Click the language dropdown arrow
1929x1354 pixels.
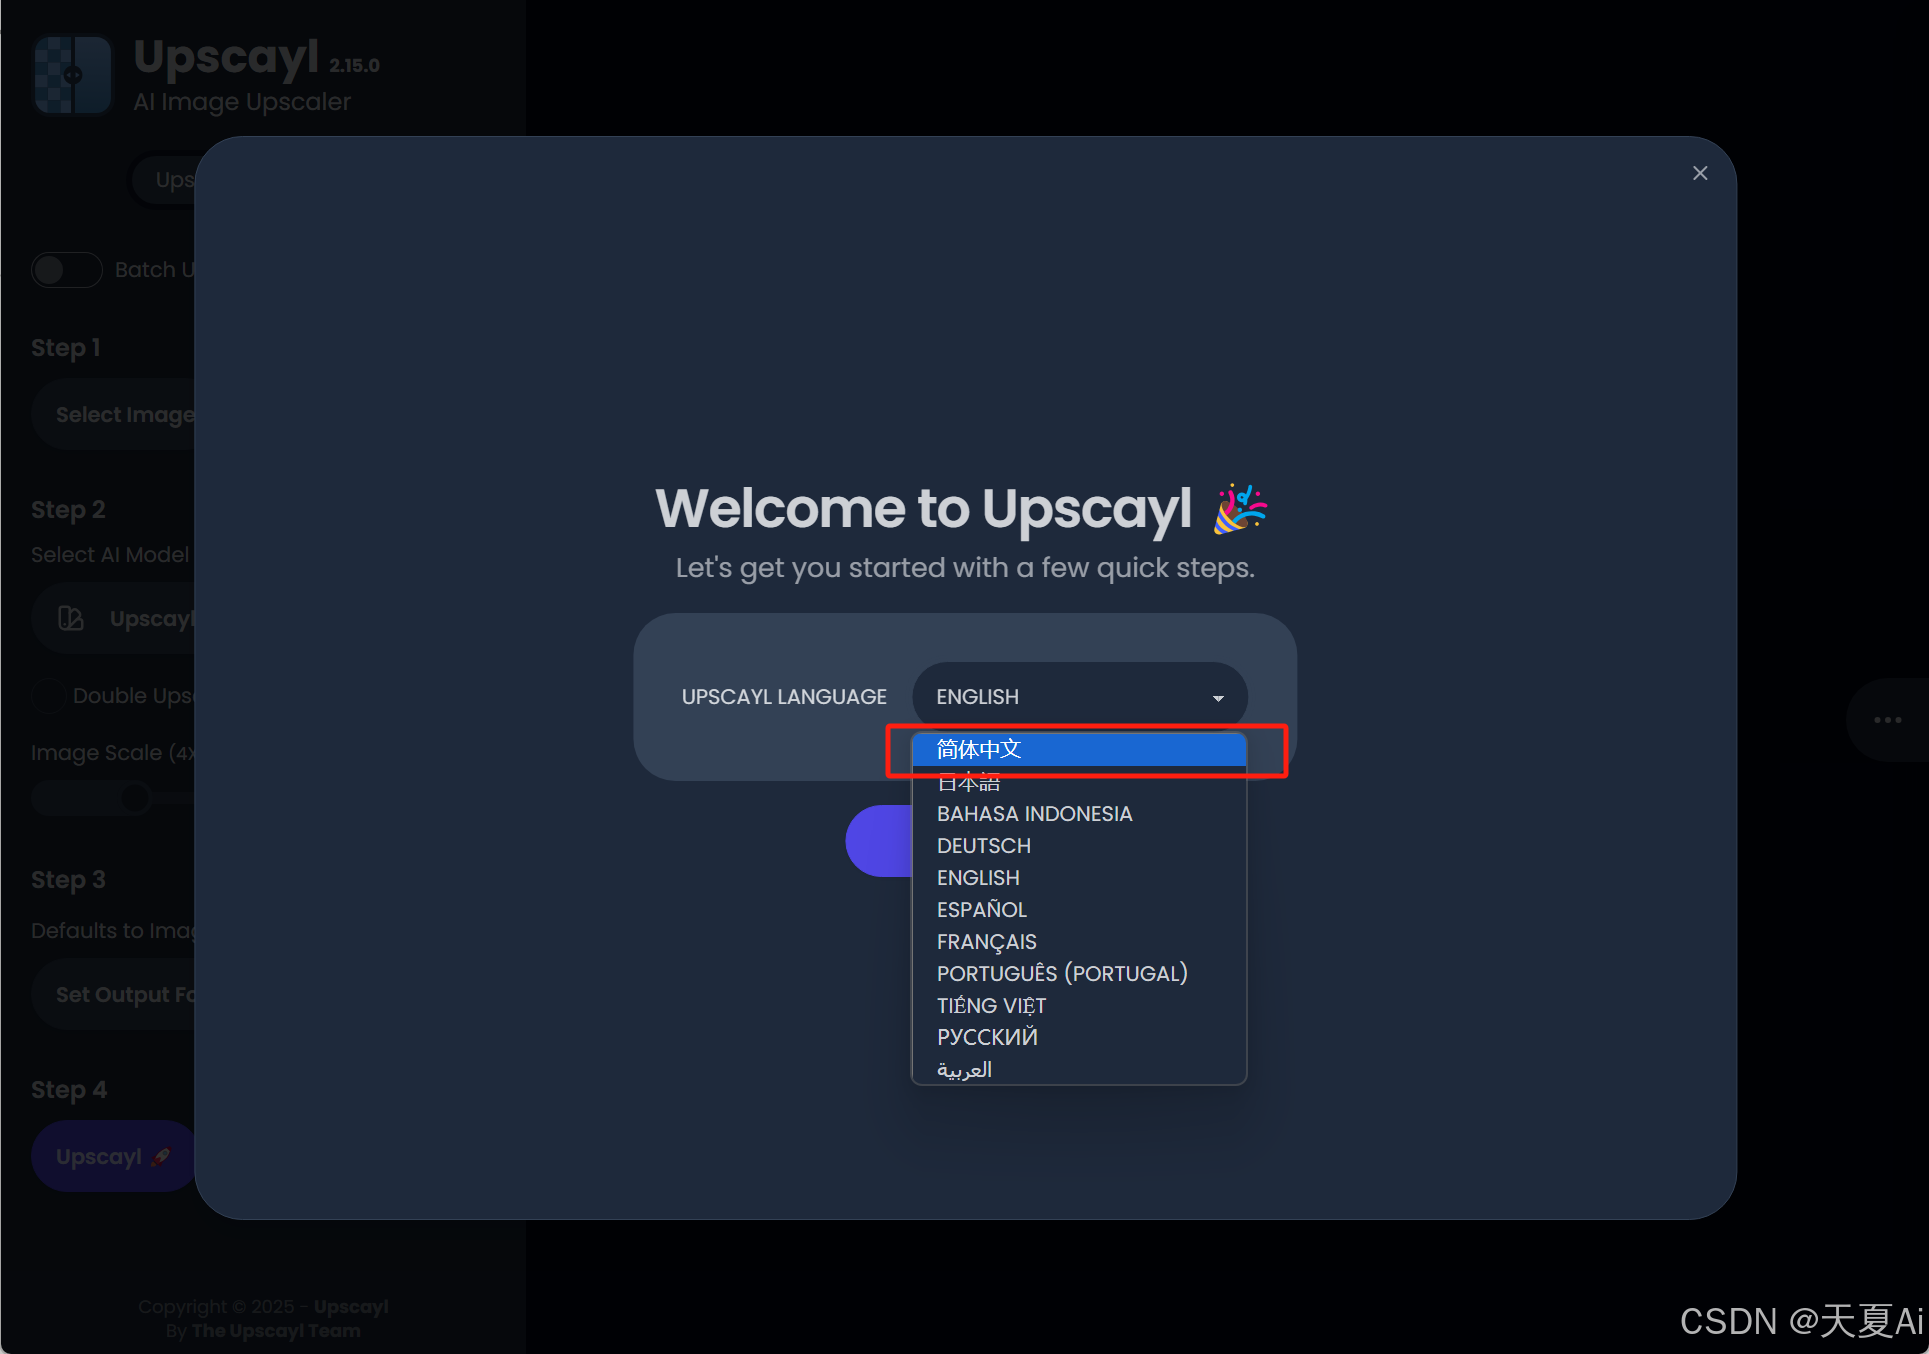[1218, 698]
